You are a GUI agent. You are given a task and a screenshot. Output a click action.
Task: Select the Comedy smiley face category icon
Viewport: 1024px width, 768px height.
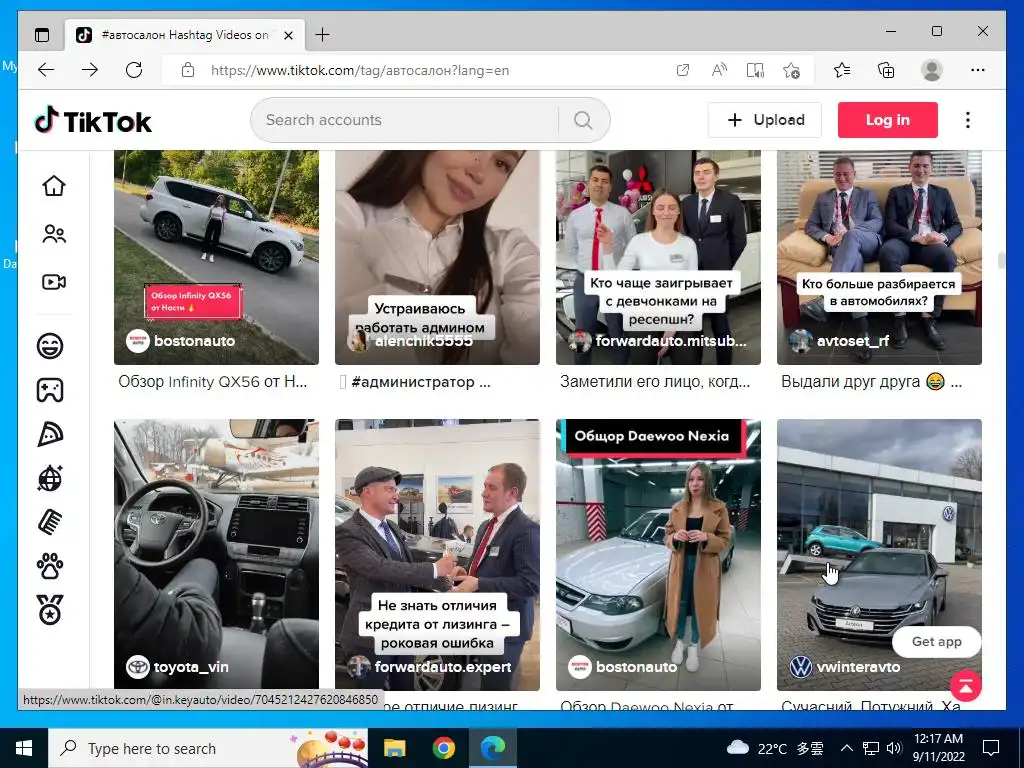[50, 345]
